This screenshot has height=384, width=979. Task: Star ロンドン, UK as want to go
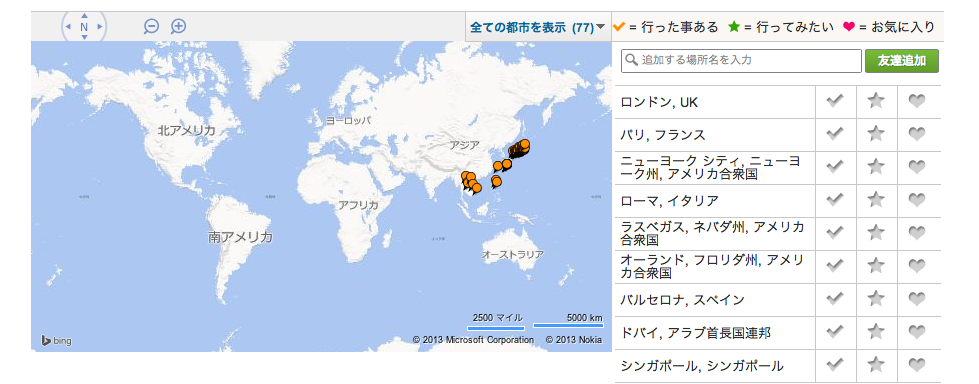point(876,101)
